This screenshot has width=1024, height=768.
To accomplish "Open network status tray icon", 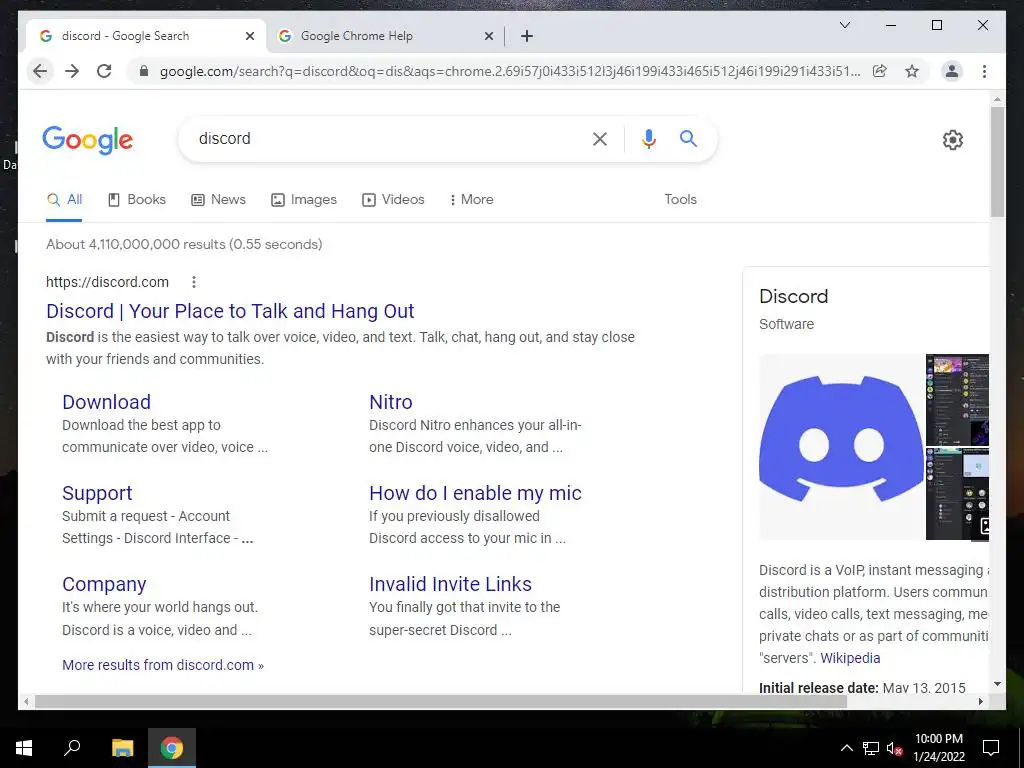I will click(x=871, y=748).
